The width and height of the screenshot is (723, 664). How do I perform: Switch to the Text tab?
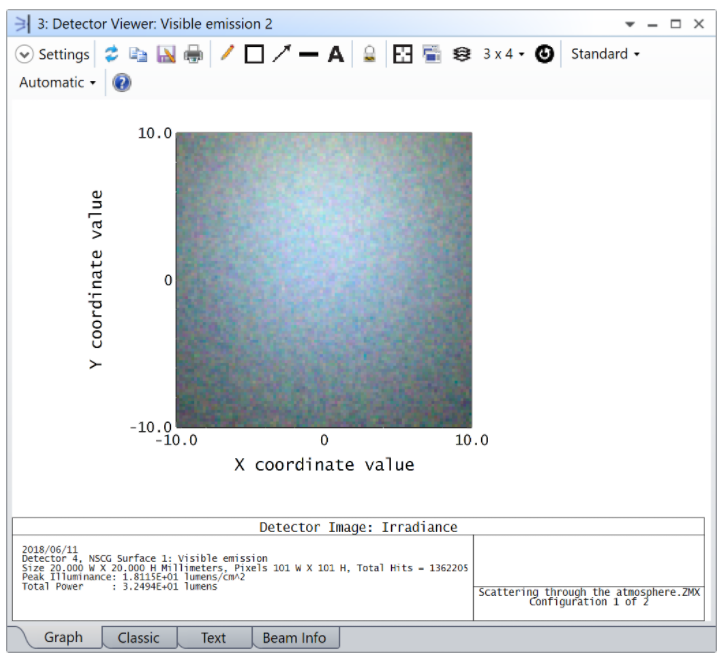(x=213, y=637)
